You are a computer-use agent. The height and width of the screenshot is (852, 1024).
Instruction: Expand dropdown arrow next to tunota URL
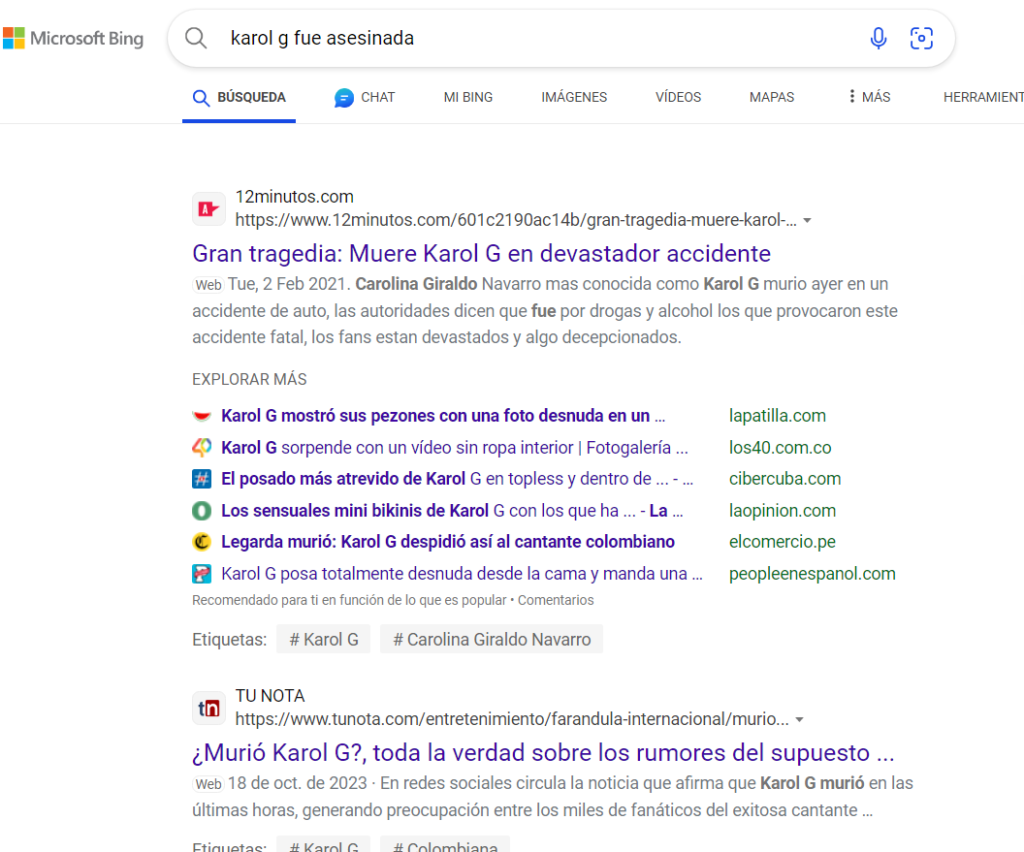(x=800, y=720)
